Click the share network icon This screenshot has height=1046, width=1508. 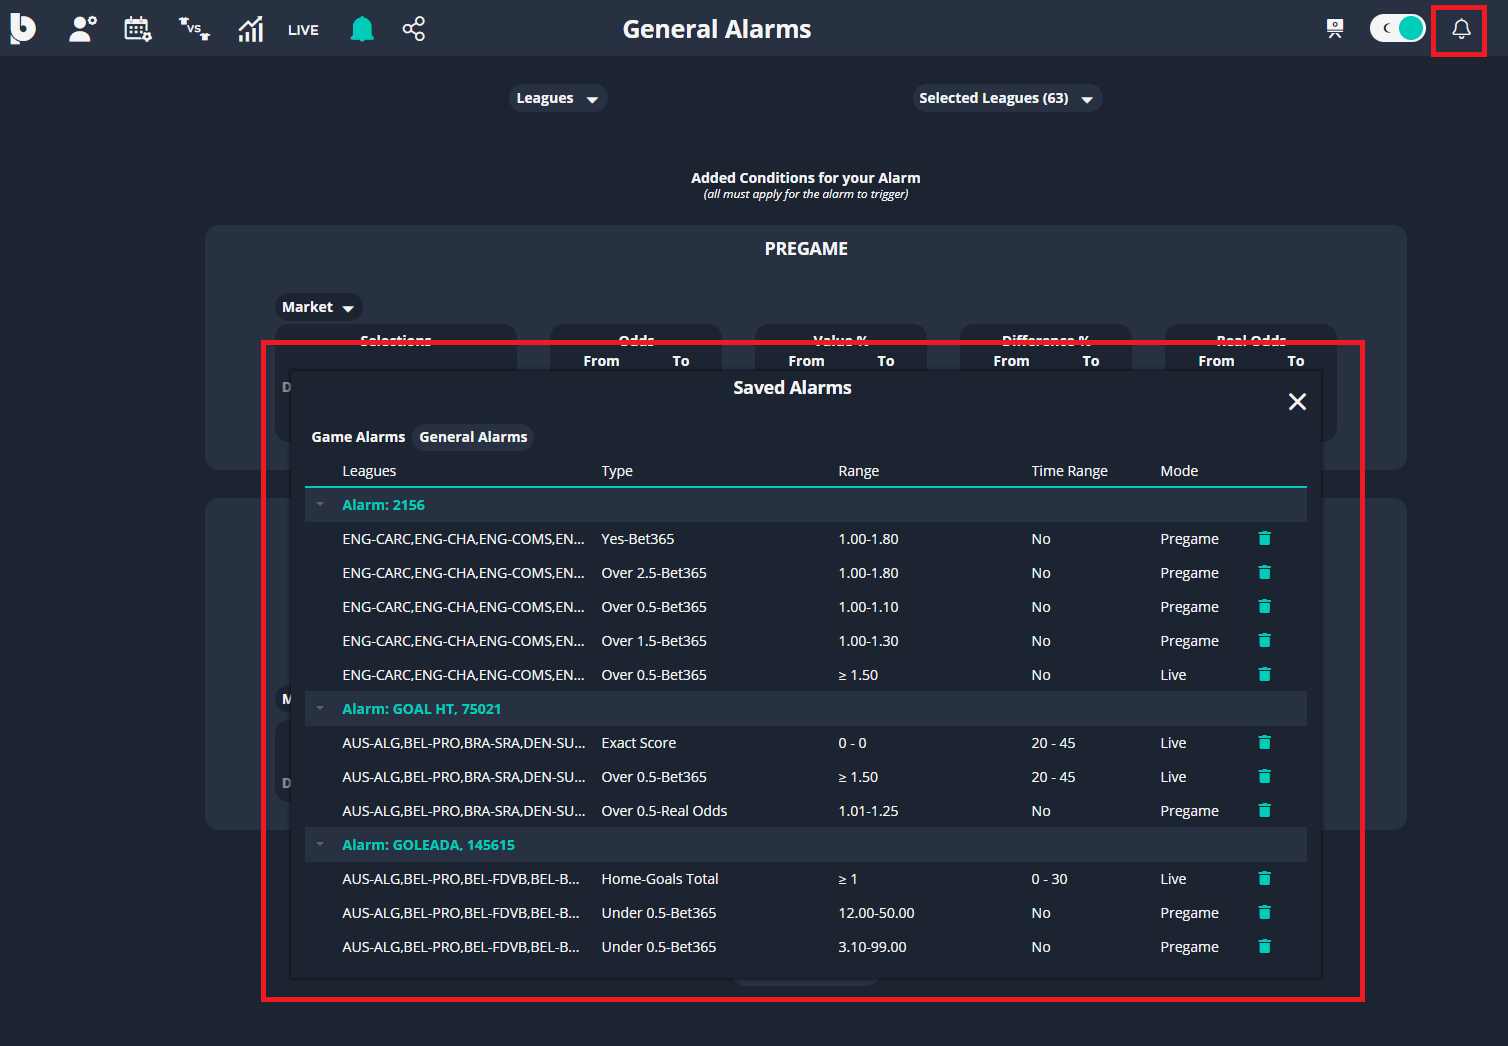point(413,29)
